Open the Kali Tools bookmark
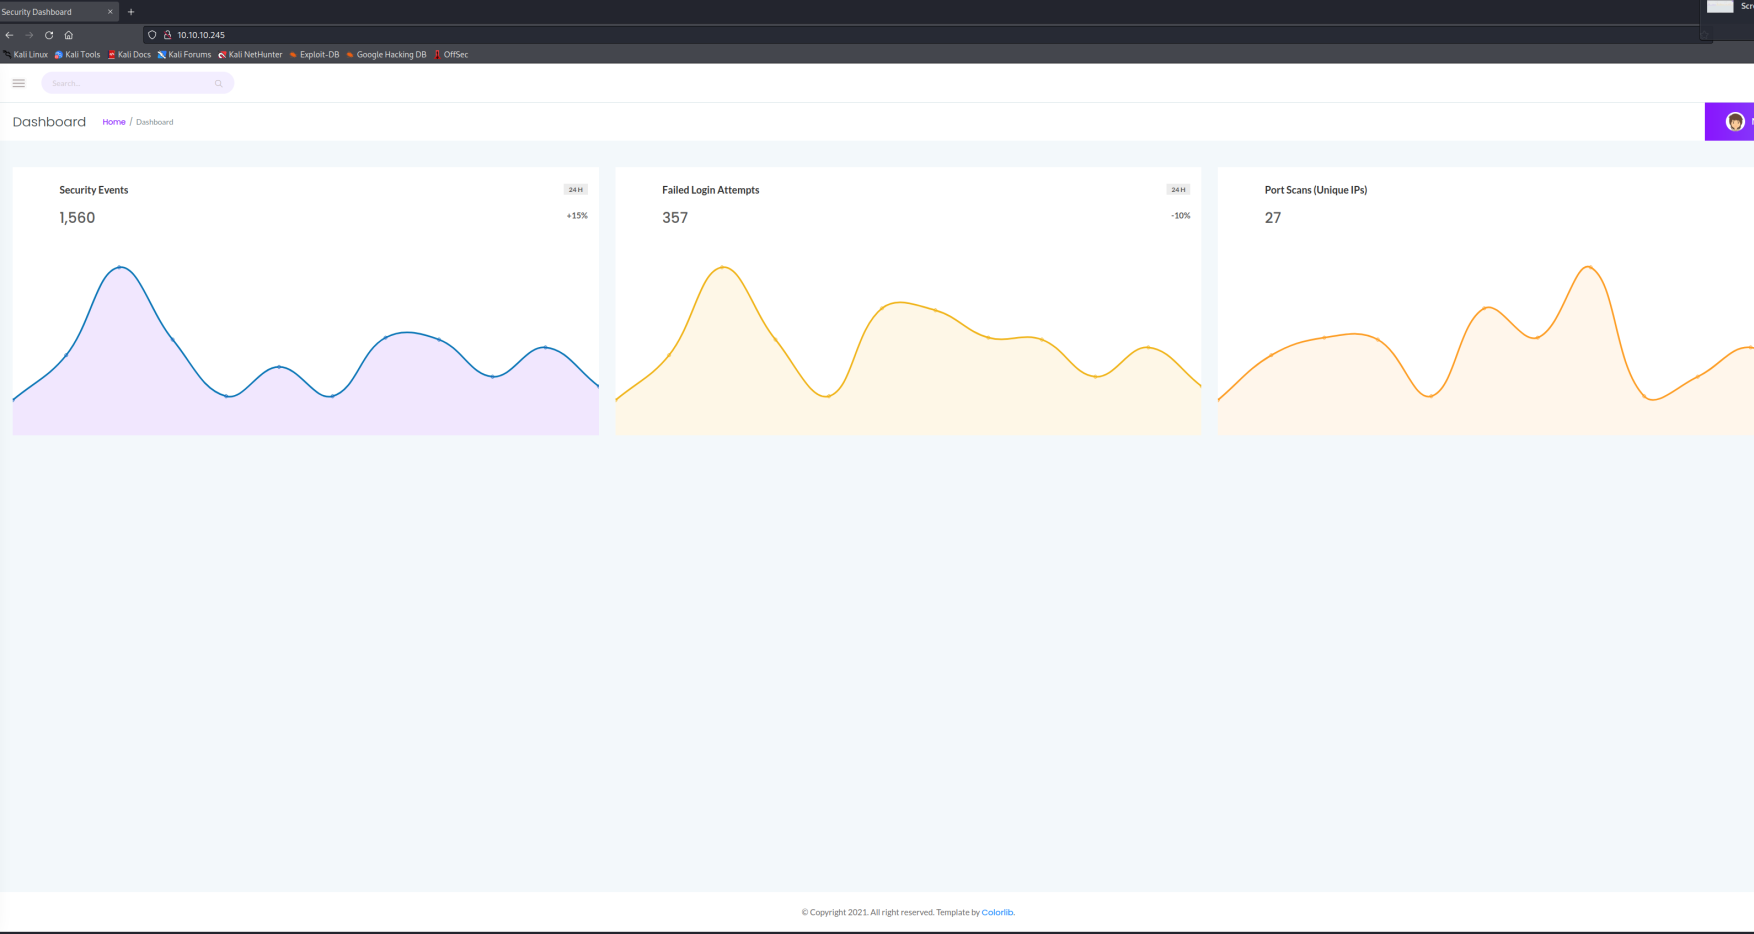This screenshot has height=934, width=1754. [78, 55]
